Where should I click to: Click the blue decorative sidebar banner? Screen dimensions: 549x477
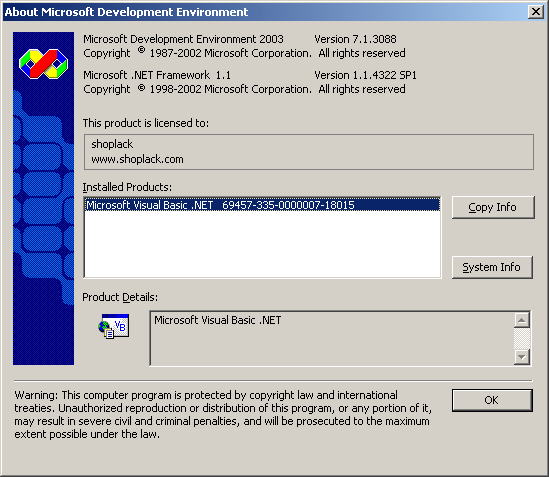(x=43, y=199)
